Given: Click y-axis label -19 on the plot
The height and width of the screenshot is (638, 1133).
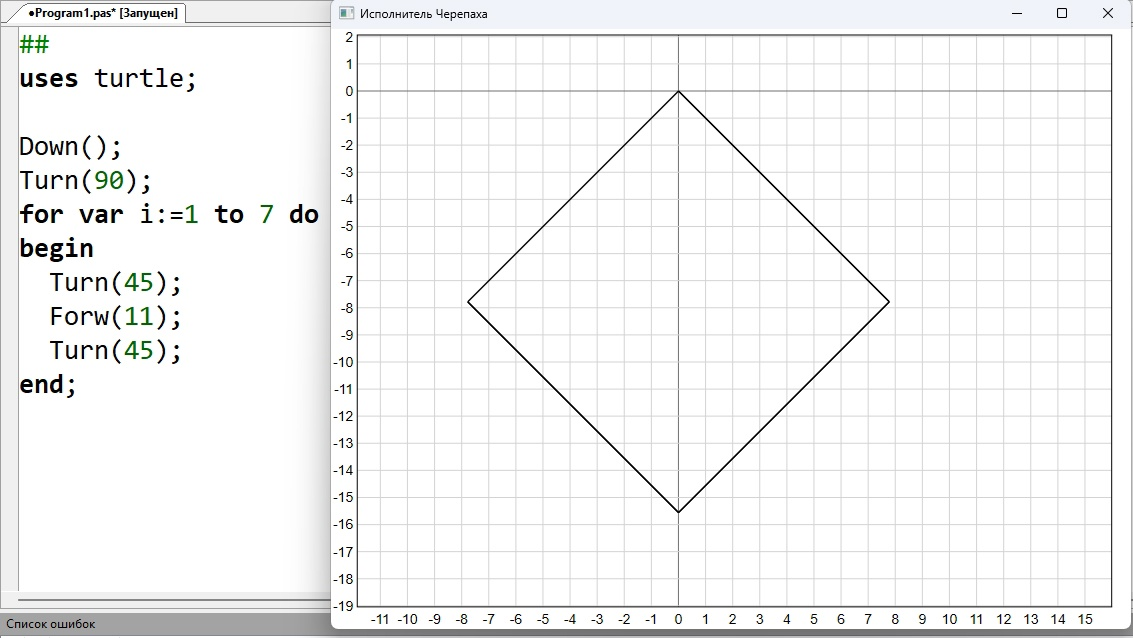Looking at the screenshot, I should [344, 605].
